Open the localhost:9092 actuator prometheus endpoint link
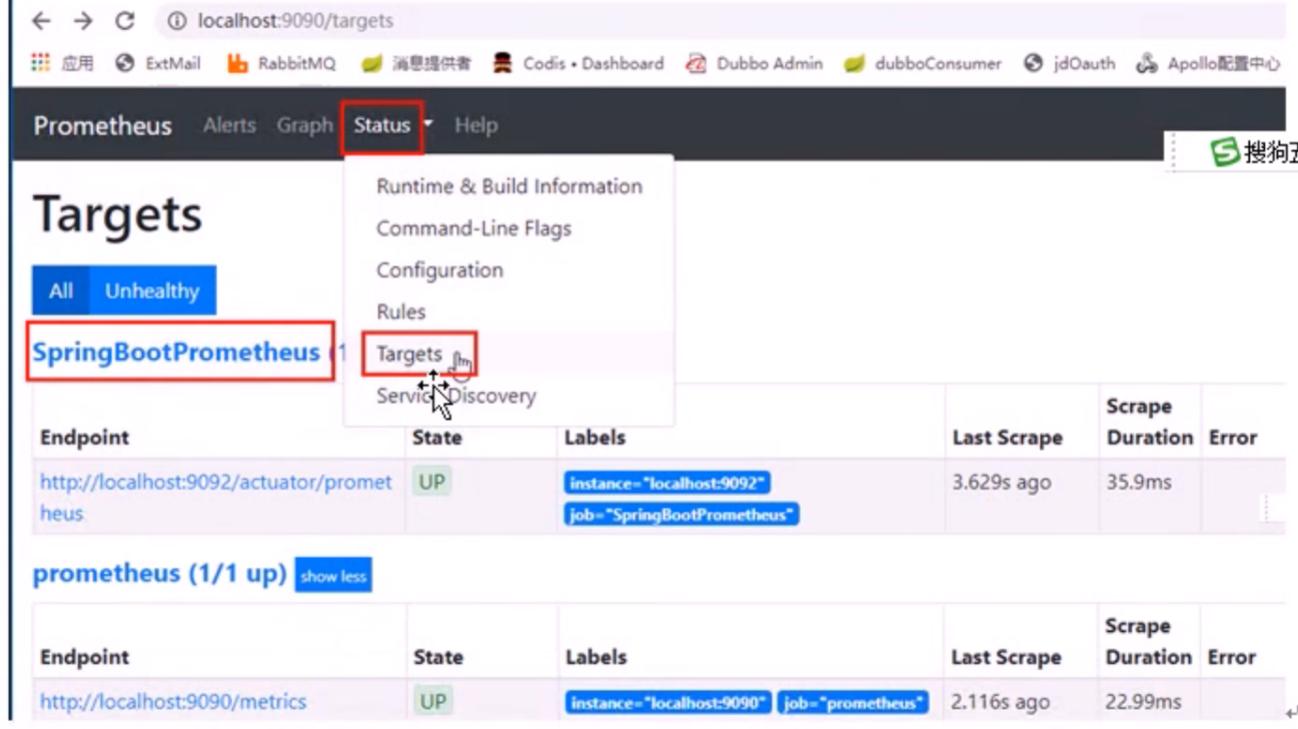1298x729 pixels. click(216, 497)
